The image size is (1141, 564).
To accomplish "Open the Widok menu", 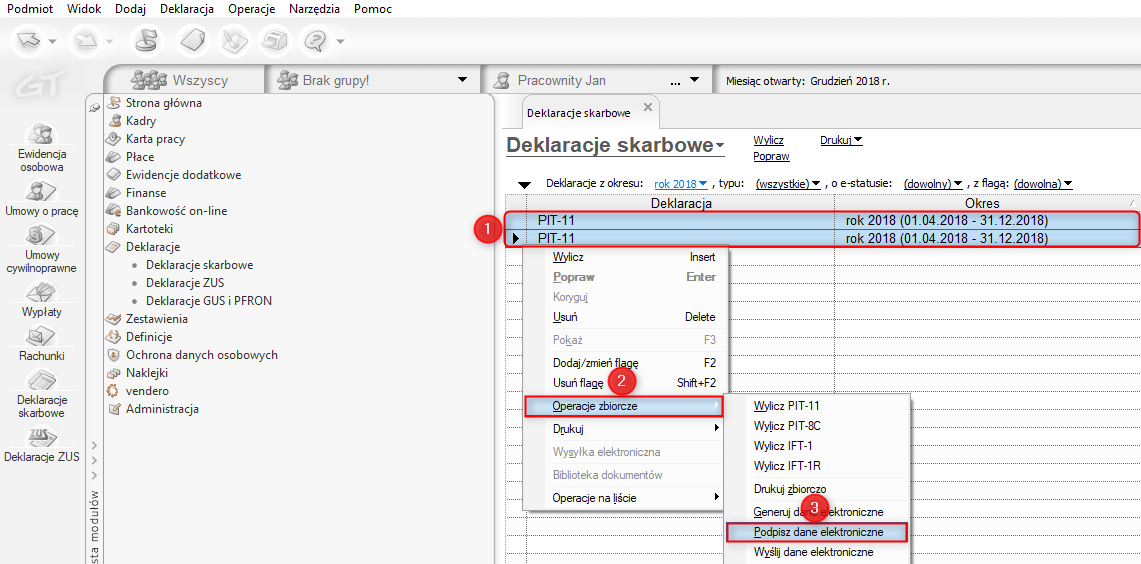I will pyautogui.click(x=83, y=9).
